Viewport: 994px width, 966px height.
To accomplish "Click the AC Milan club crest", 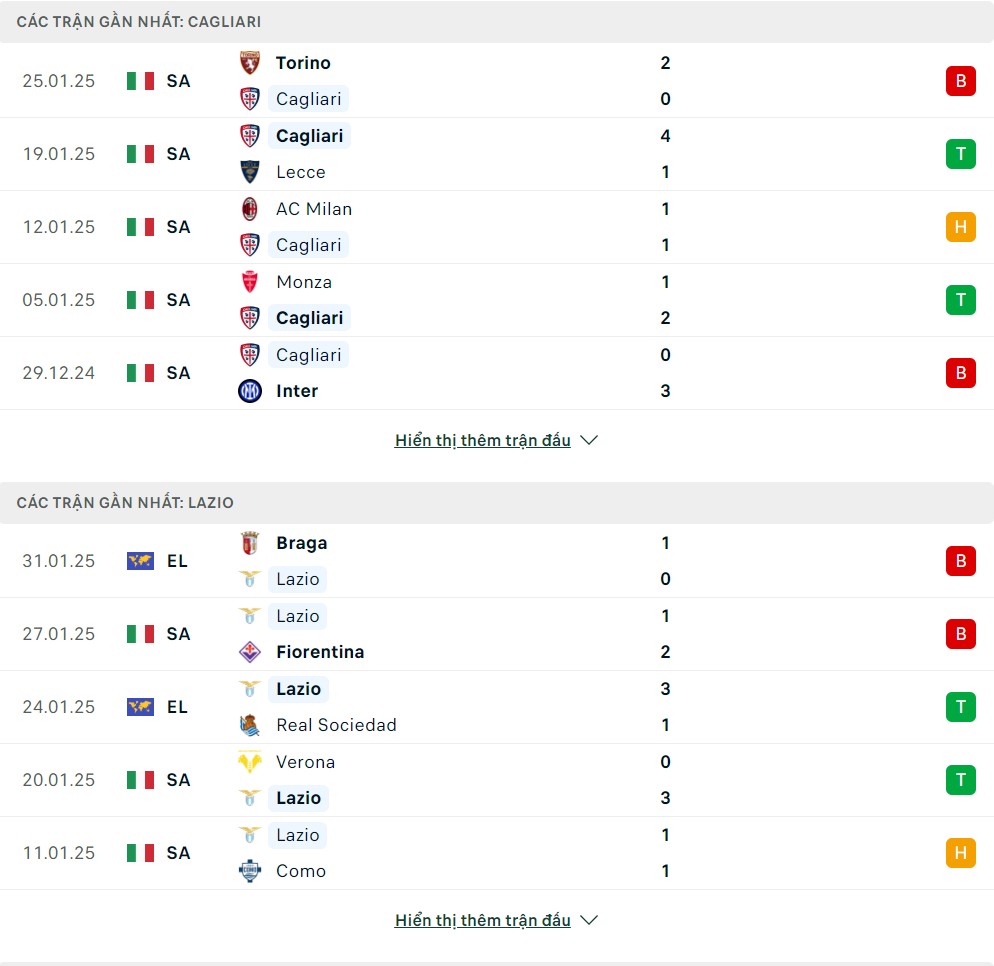I will (250, 209).
